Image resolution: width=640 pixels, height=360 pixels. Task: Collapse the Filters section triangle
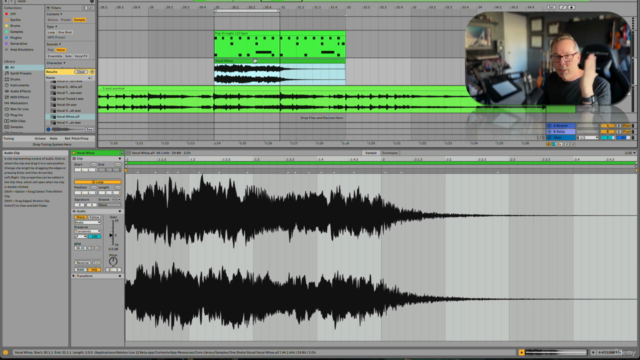48,8
